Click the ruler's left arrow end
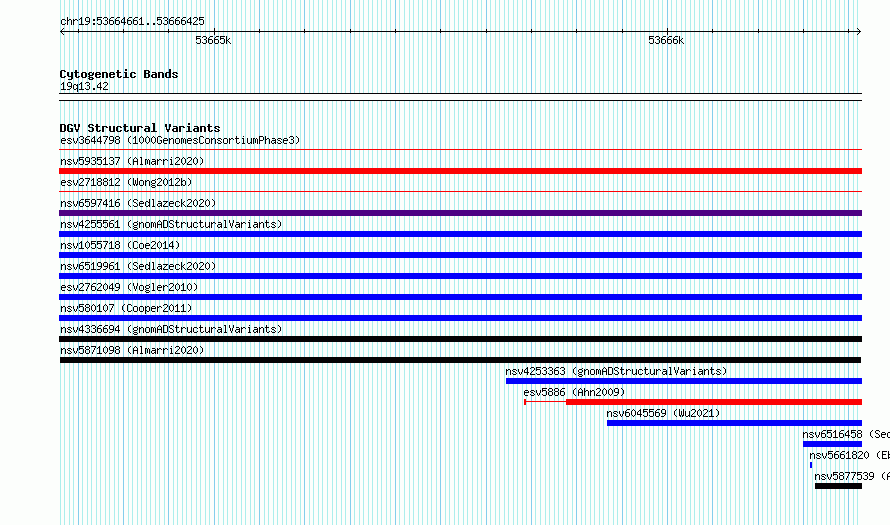Screen dimensions: 890x525 (62, 32)
